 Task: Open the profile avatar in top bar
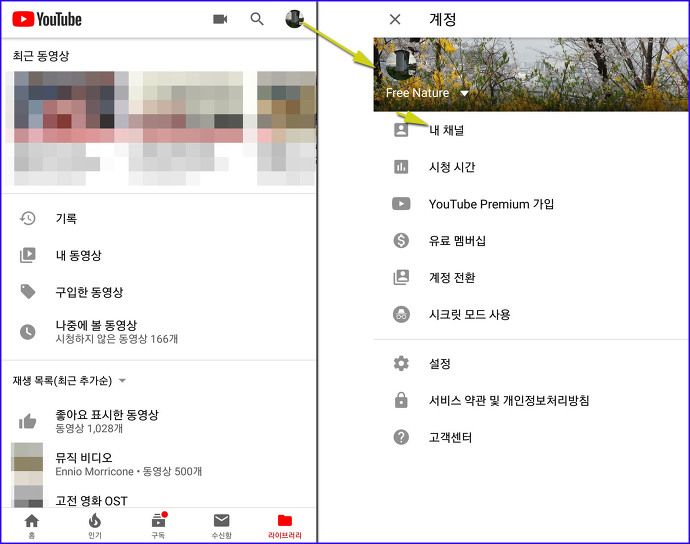294,19
